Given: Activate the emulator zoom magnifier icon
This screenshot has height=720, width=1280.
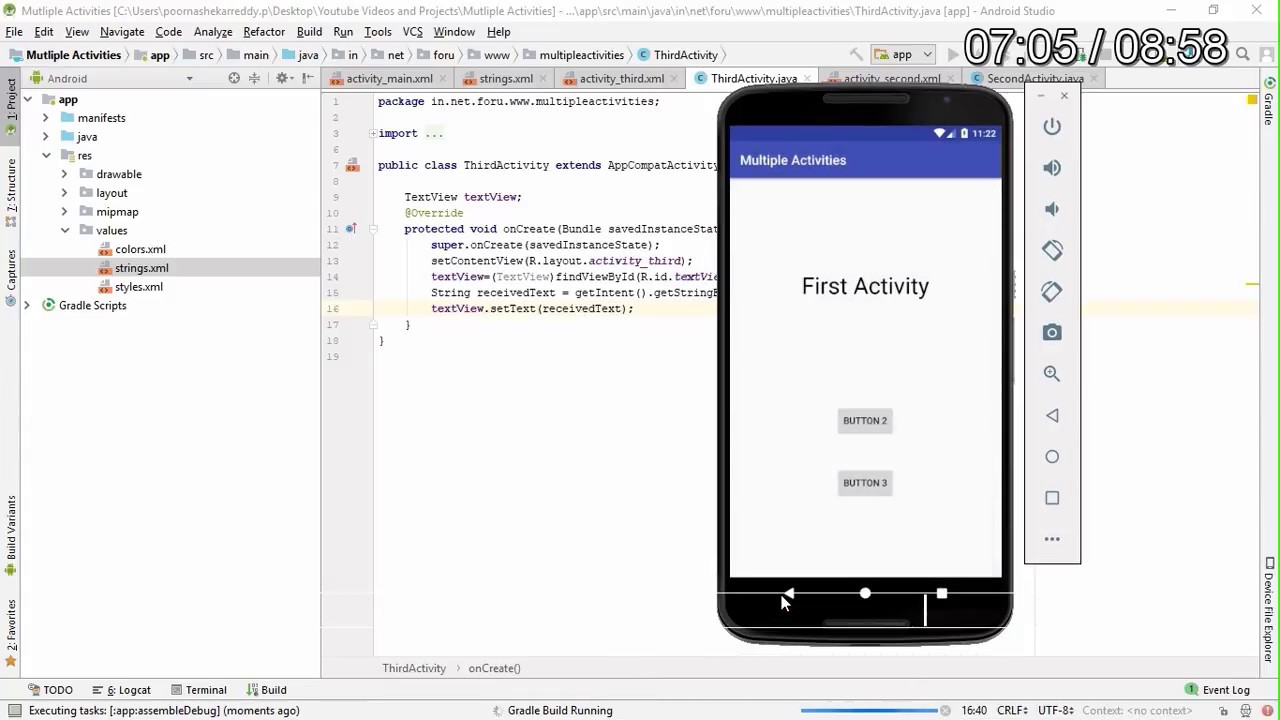Looking at the screenshot, I should tap(1052, 374).
